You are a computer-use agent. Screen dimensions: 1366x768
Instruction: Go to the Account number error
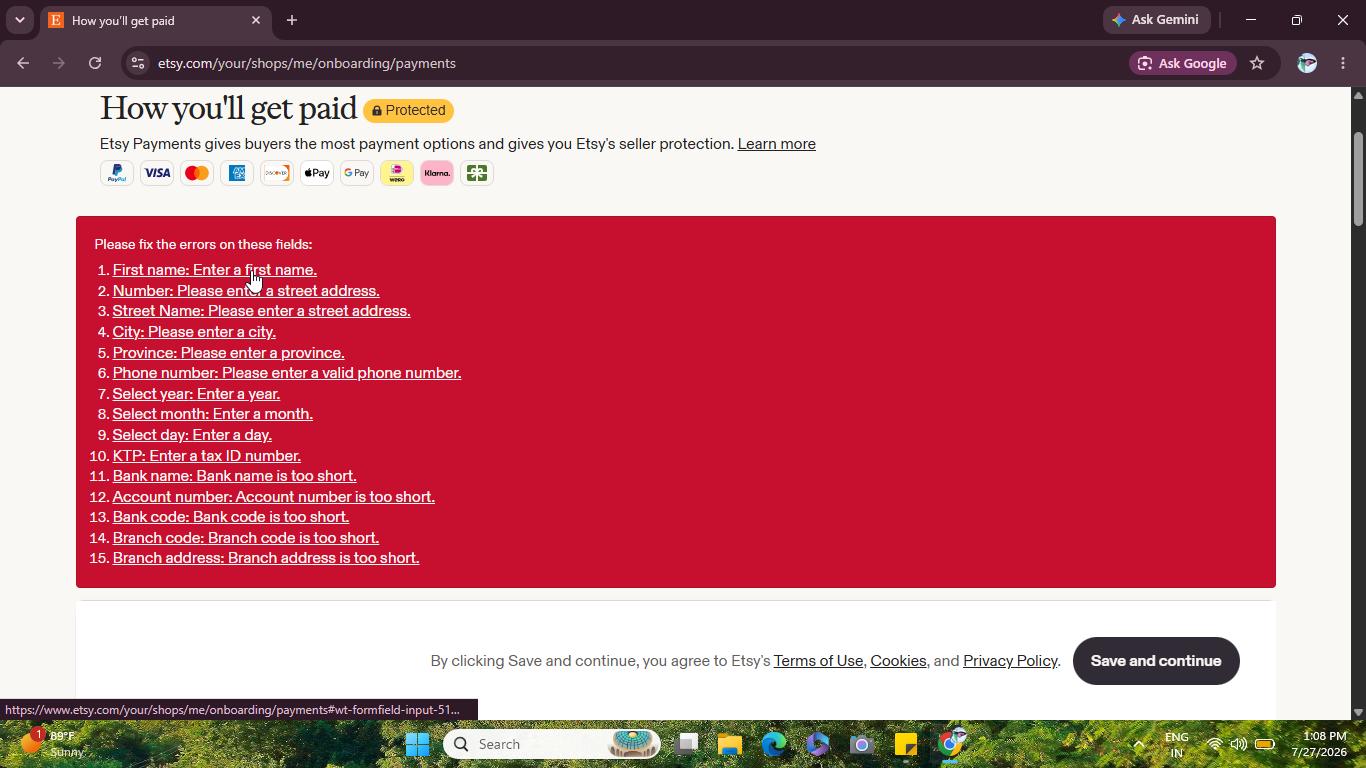(x=274, y=497)
